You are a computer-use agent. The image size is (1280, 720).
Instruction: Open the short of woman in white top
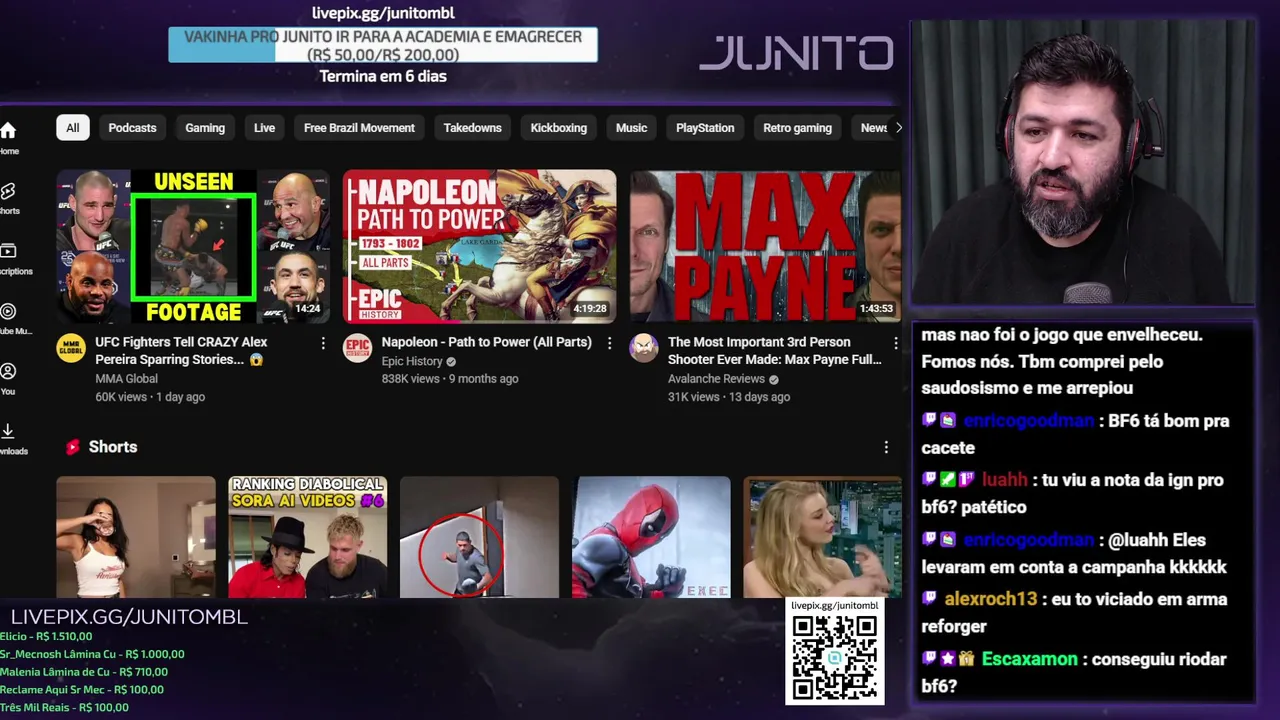click(x=136, y=537)
